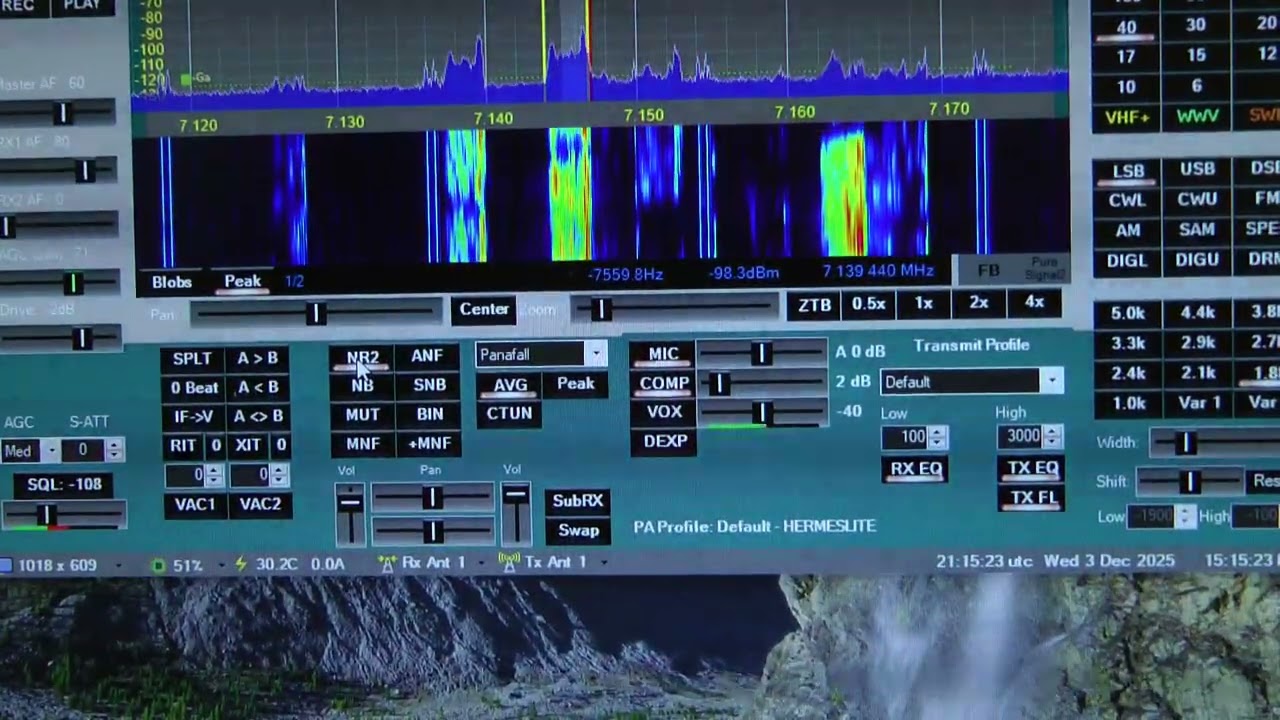Switch to DIGL mode
This screenshot has height=720, width=1280.
coord(1127,262)
